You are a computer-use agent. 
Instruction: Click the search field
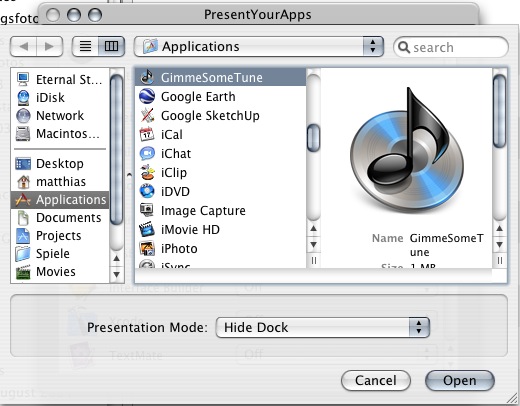(x=451, y=47)
